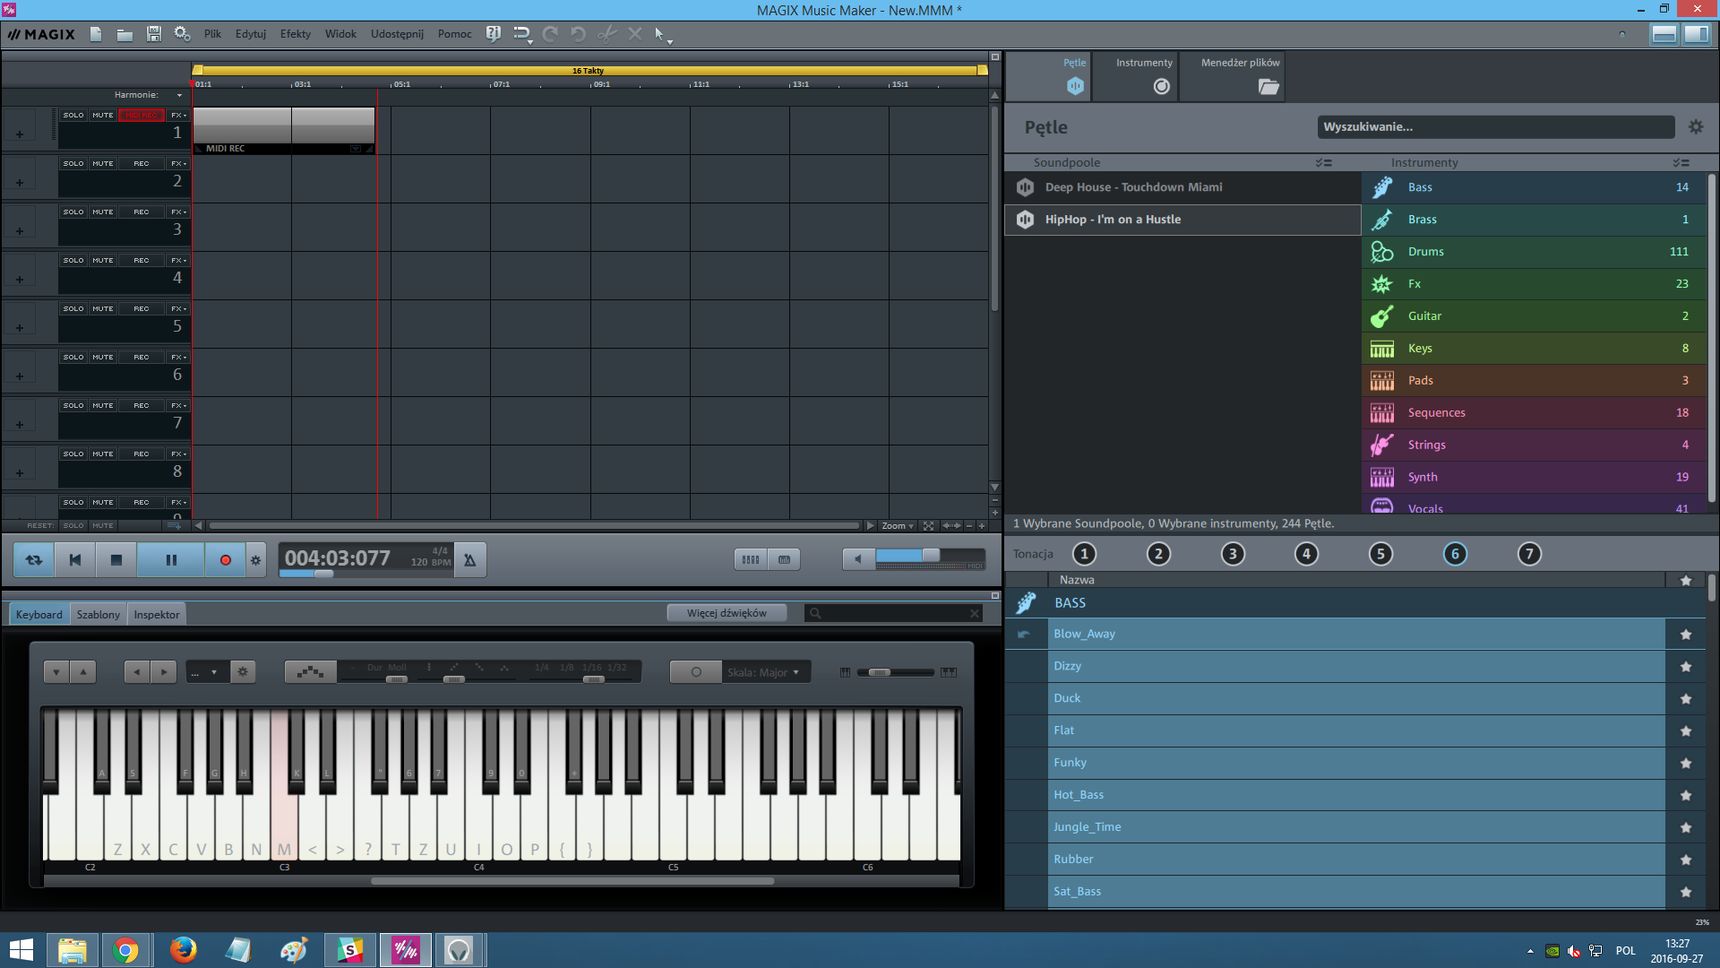
Task: Save the project with the floppy disk icon
Action: [154, 34]
